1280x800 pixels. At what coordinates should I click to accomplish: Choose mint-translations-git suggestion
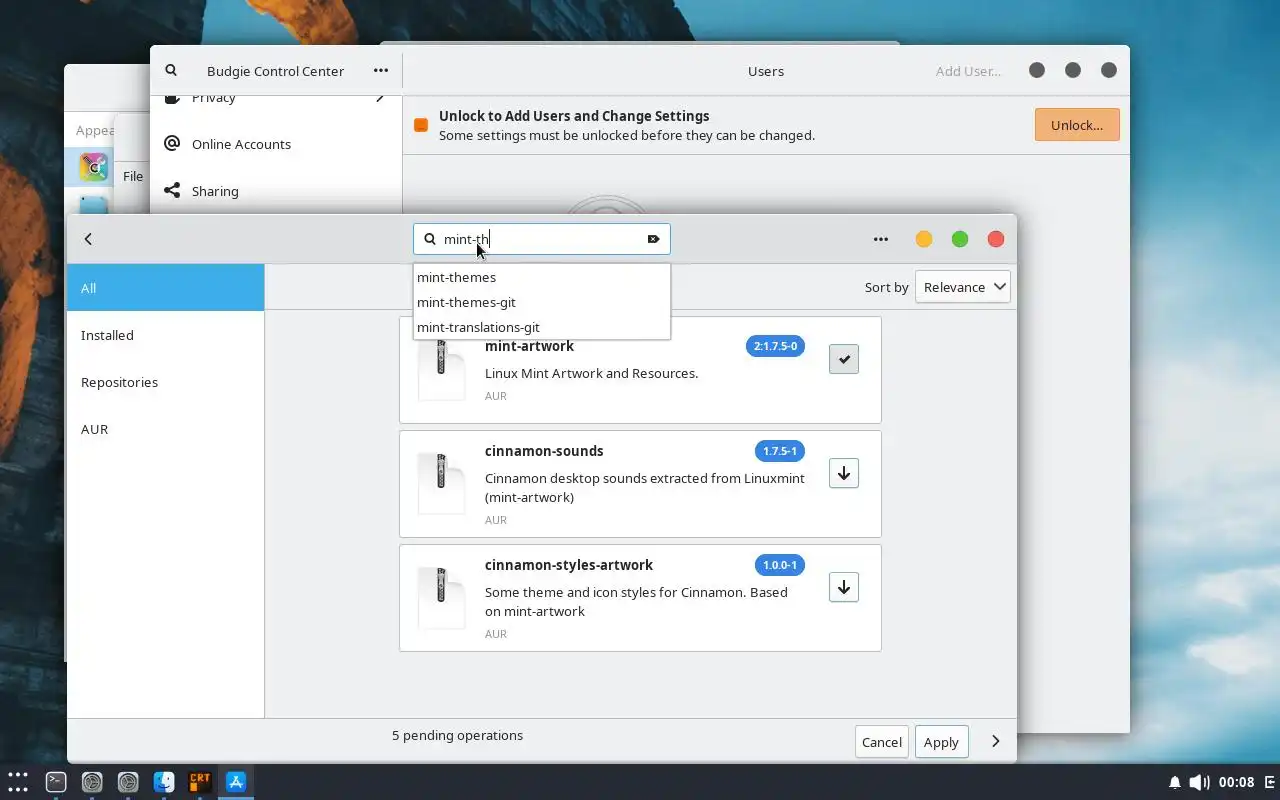point(541,327)
